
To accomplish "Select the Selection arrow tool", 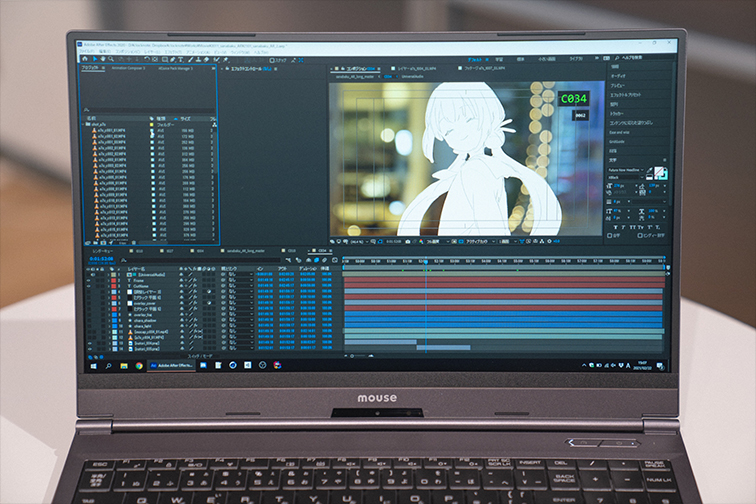I will pyautogui.click(x=95, y=59).
